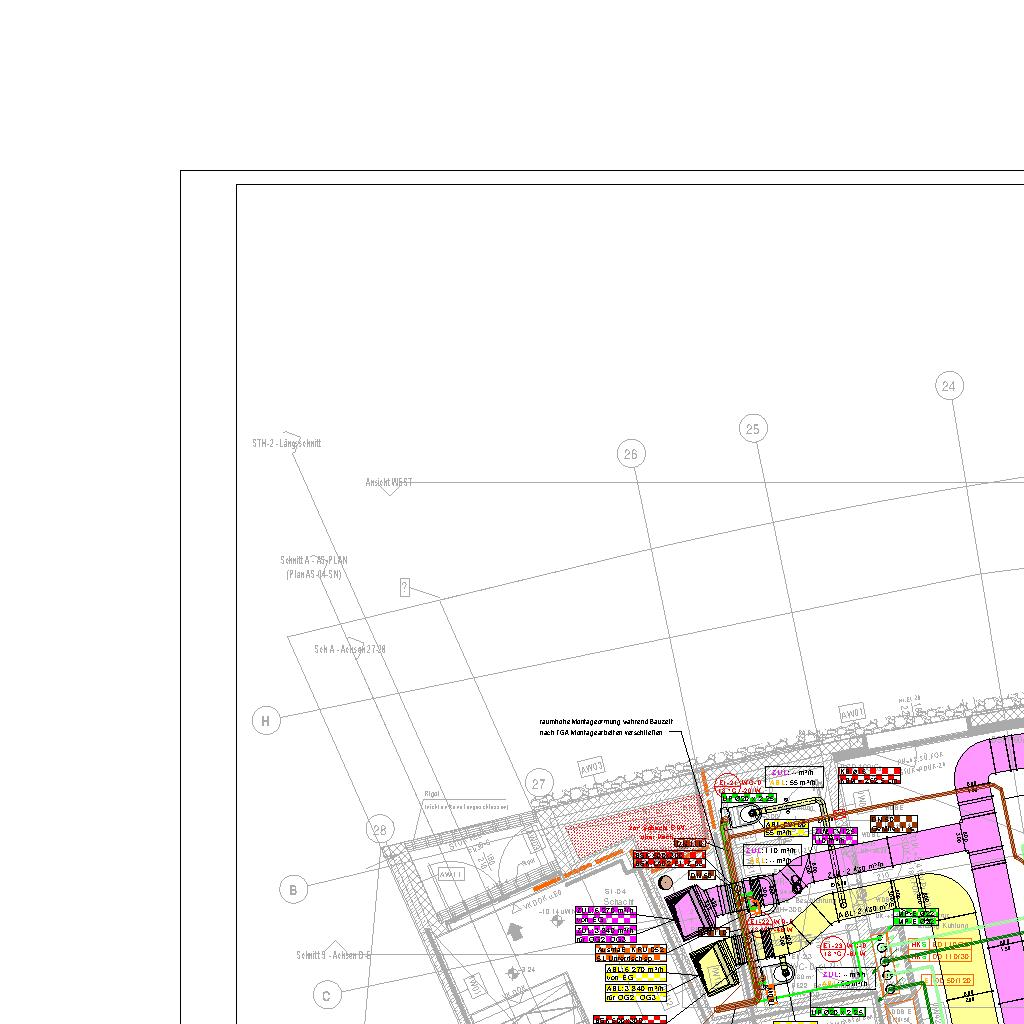Click the row axis bubble H
Viewport: 1024px width, 1024px height.
266,720
